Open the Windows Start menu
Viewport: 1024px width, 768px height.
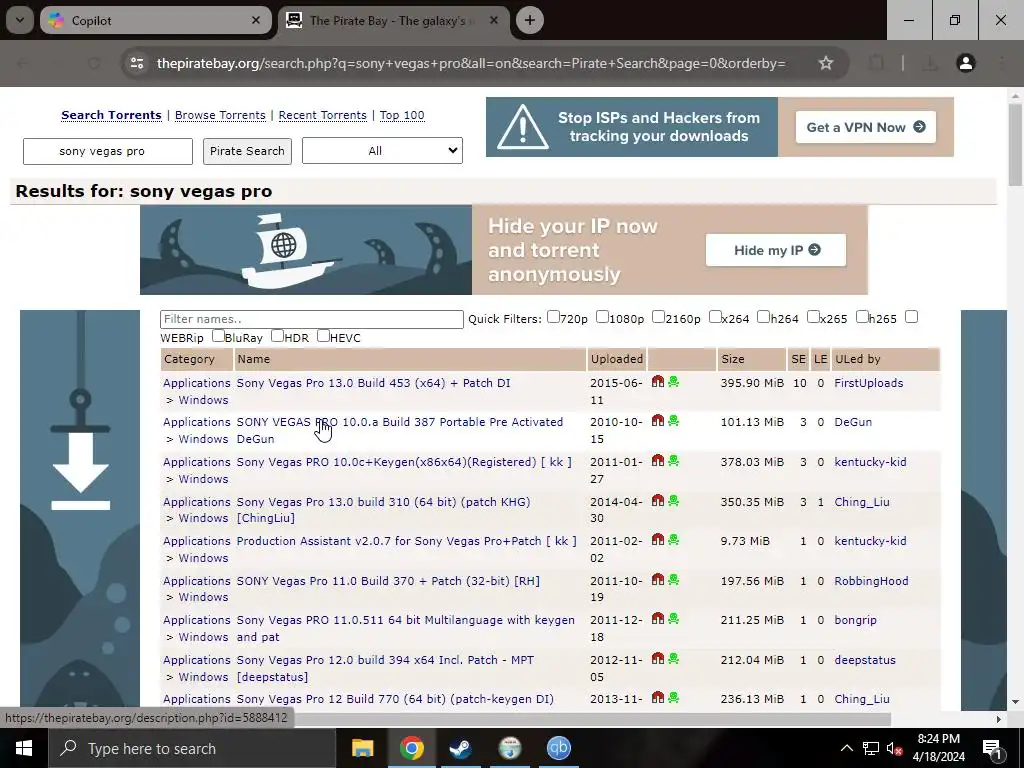tap(24, 748)
